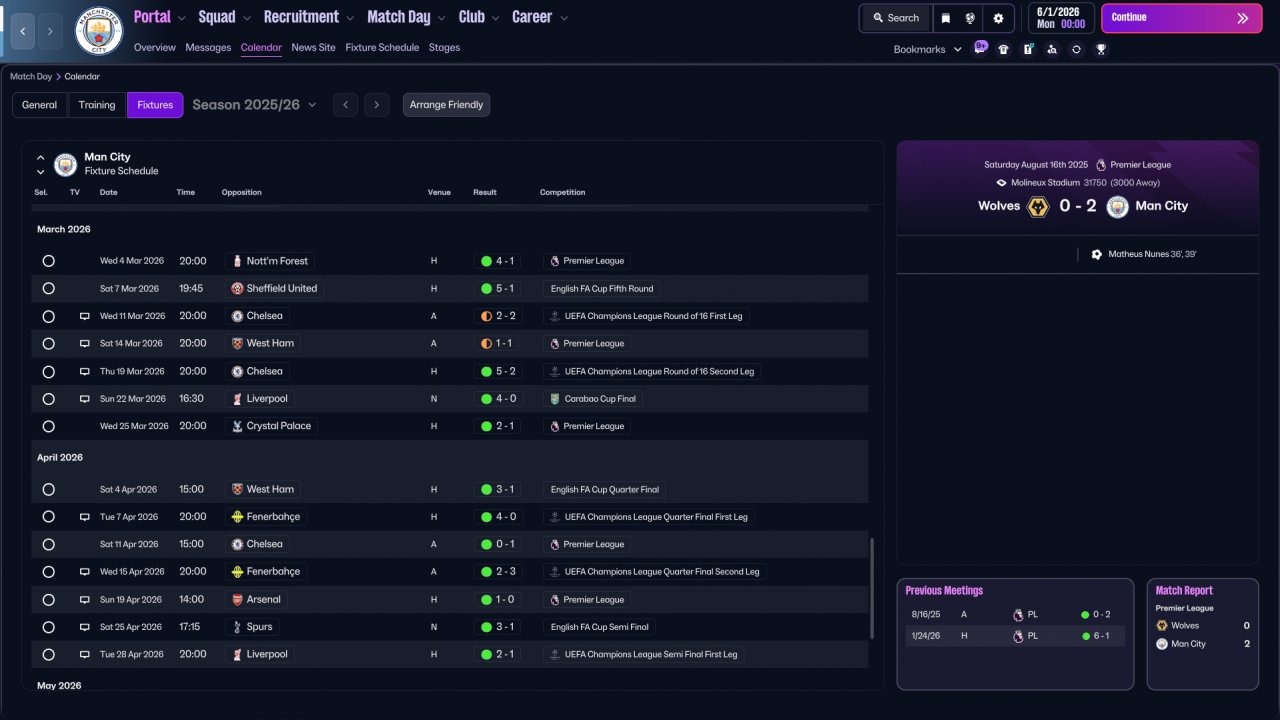Image resolution: width=1280 pixels, height=720 pixels.
Task: Click the Molineux Stadium icon
Action: coord(1001,183)
